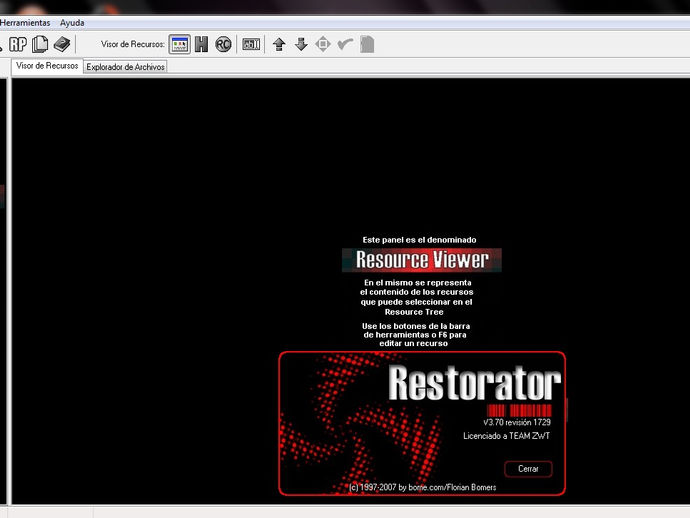Switch to Explorador de Archivos tab
Image resolution: width=690 pixels, height=518 pixels.
click(x=125, y=67)
